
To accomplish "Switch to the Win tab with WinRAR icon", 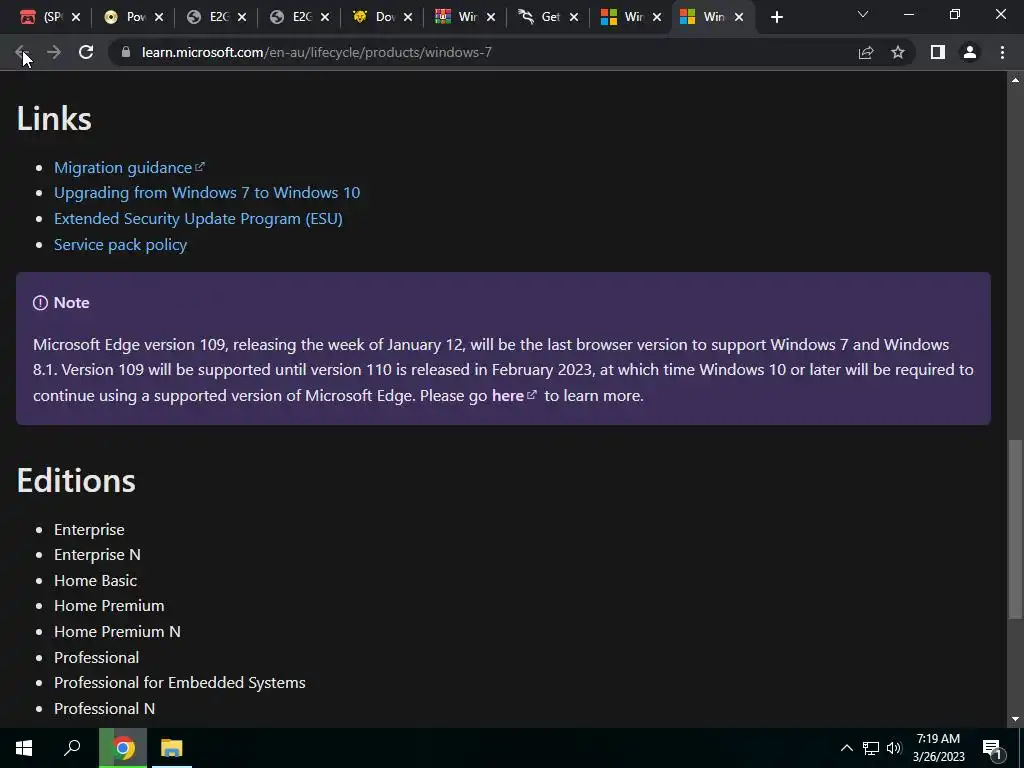I will point(456,17).
